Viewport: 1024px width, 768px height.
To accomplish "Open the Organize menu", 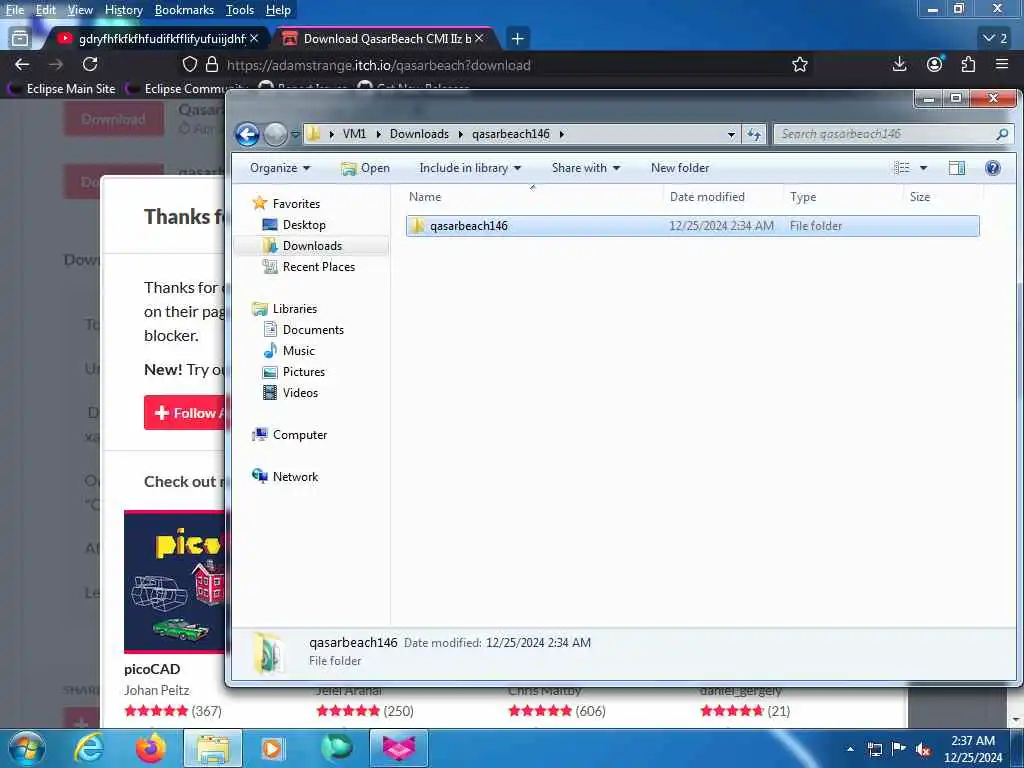I will (x=280, y=168).
